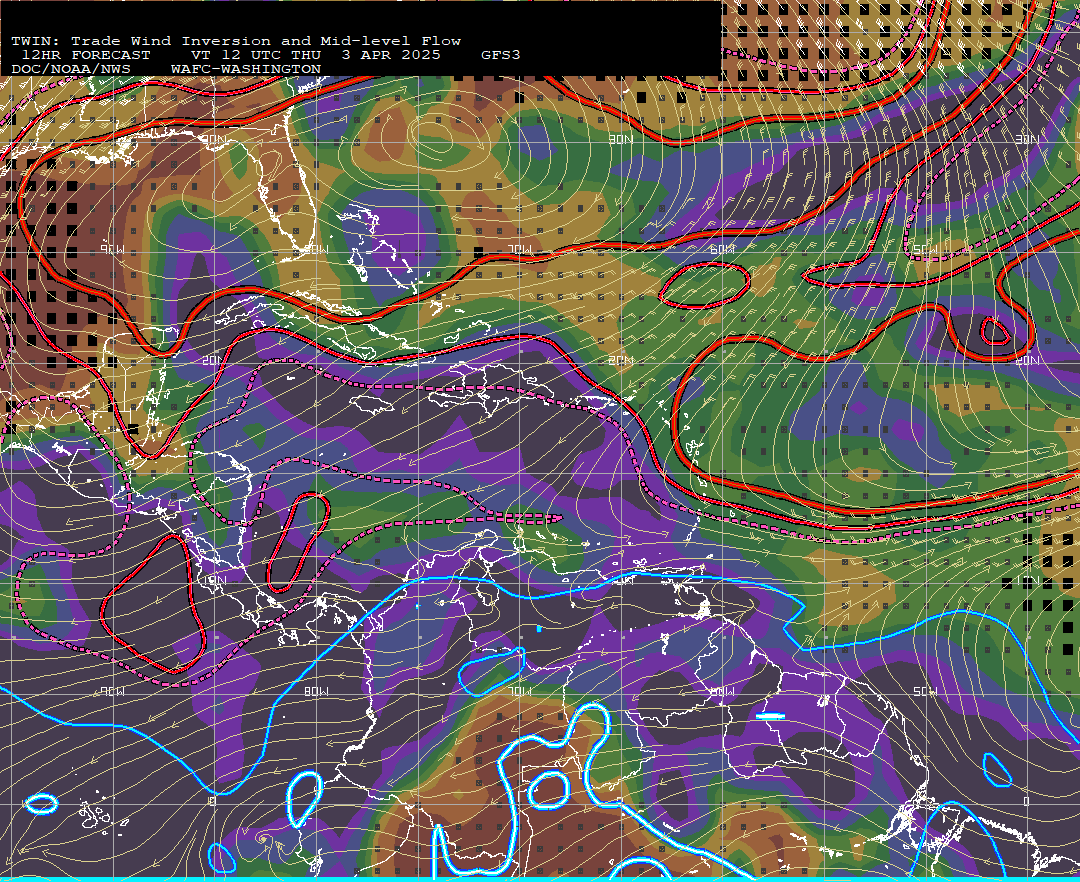Select the 'GFS3' model label

(x=501, y=55)
